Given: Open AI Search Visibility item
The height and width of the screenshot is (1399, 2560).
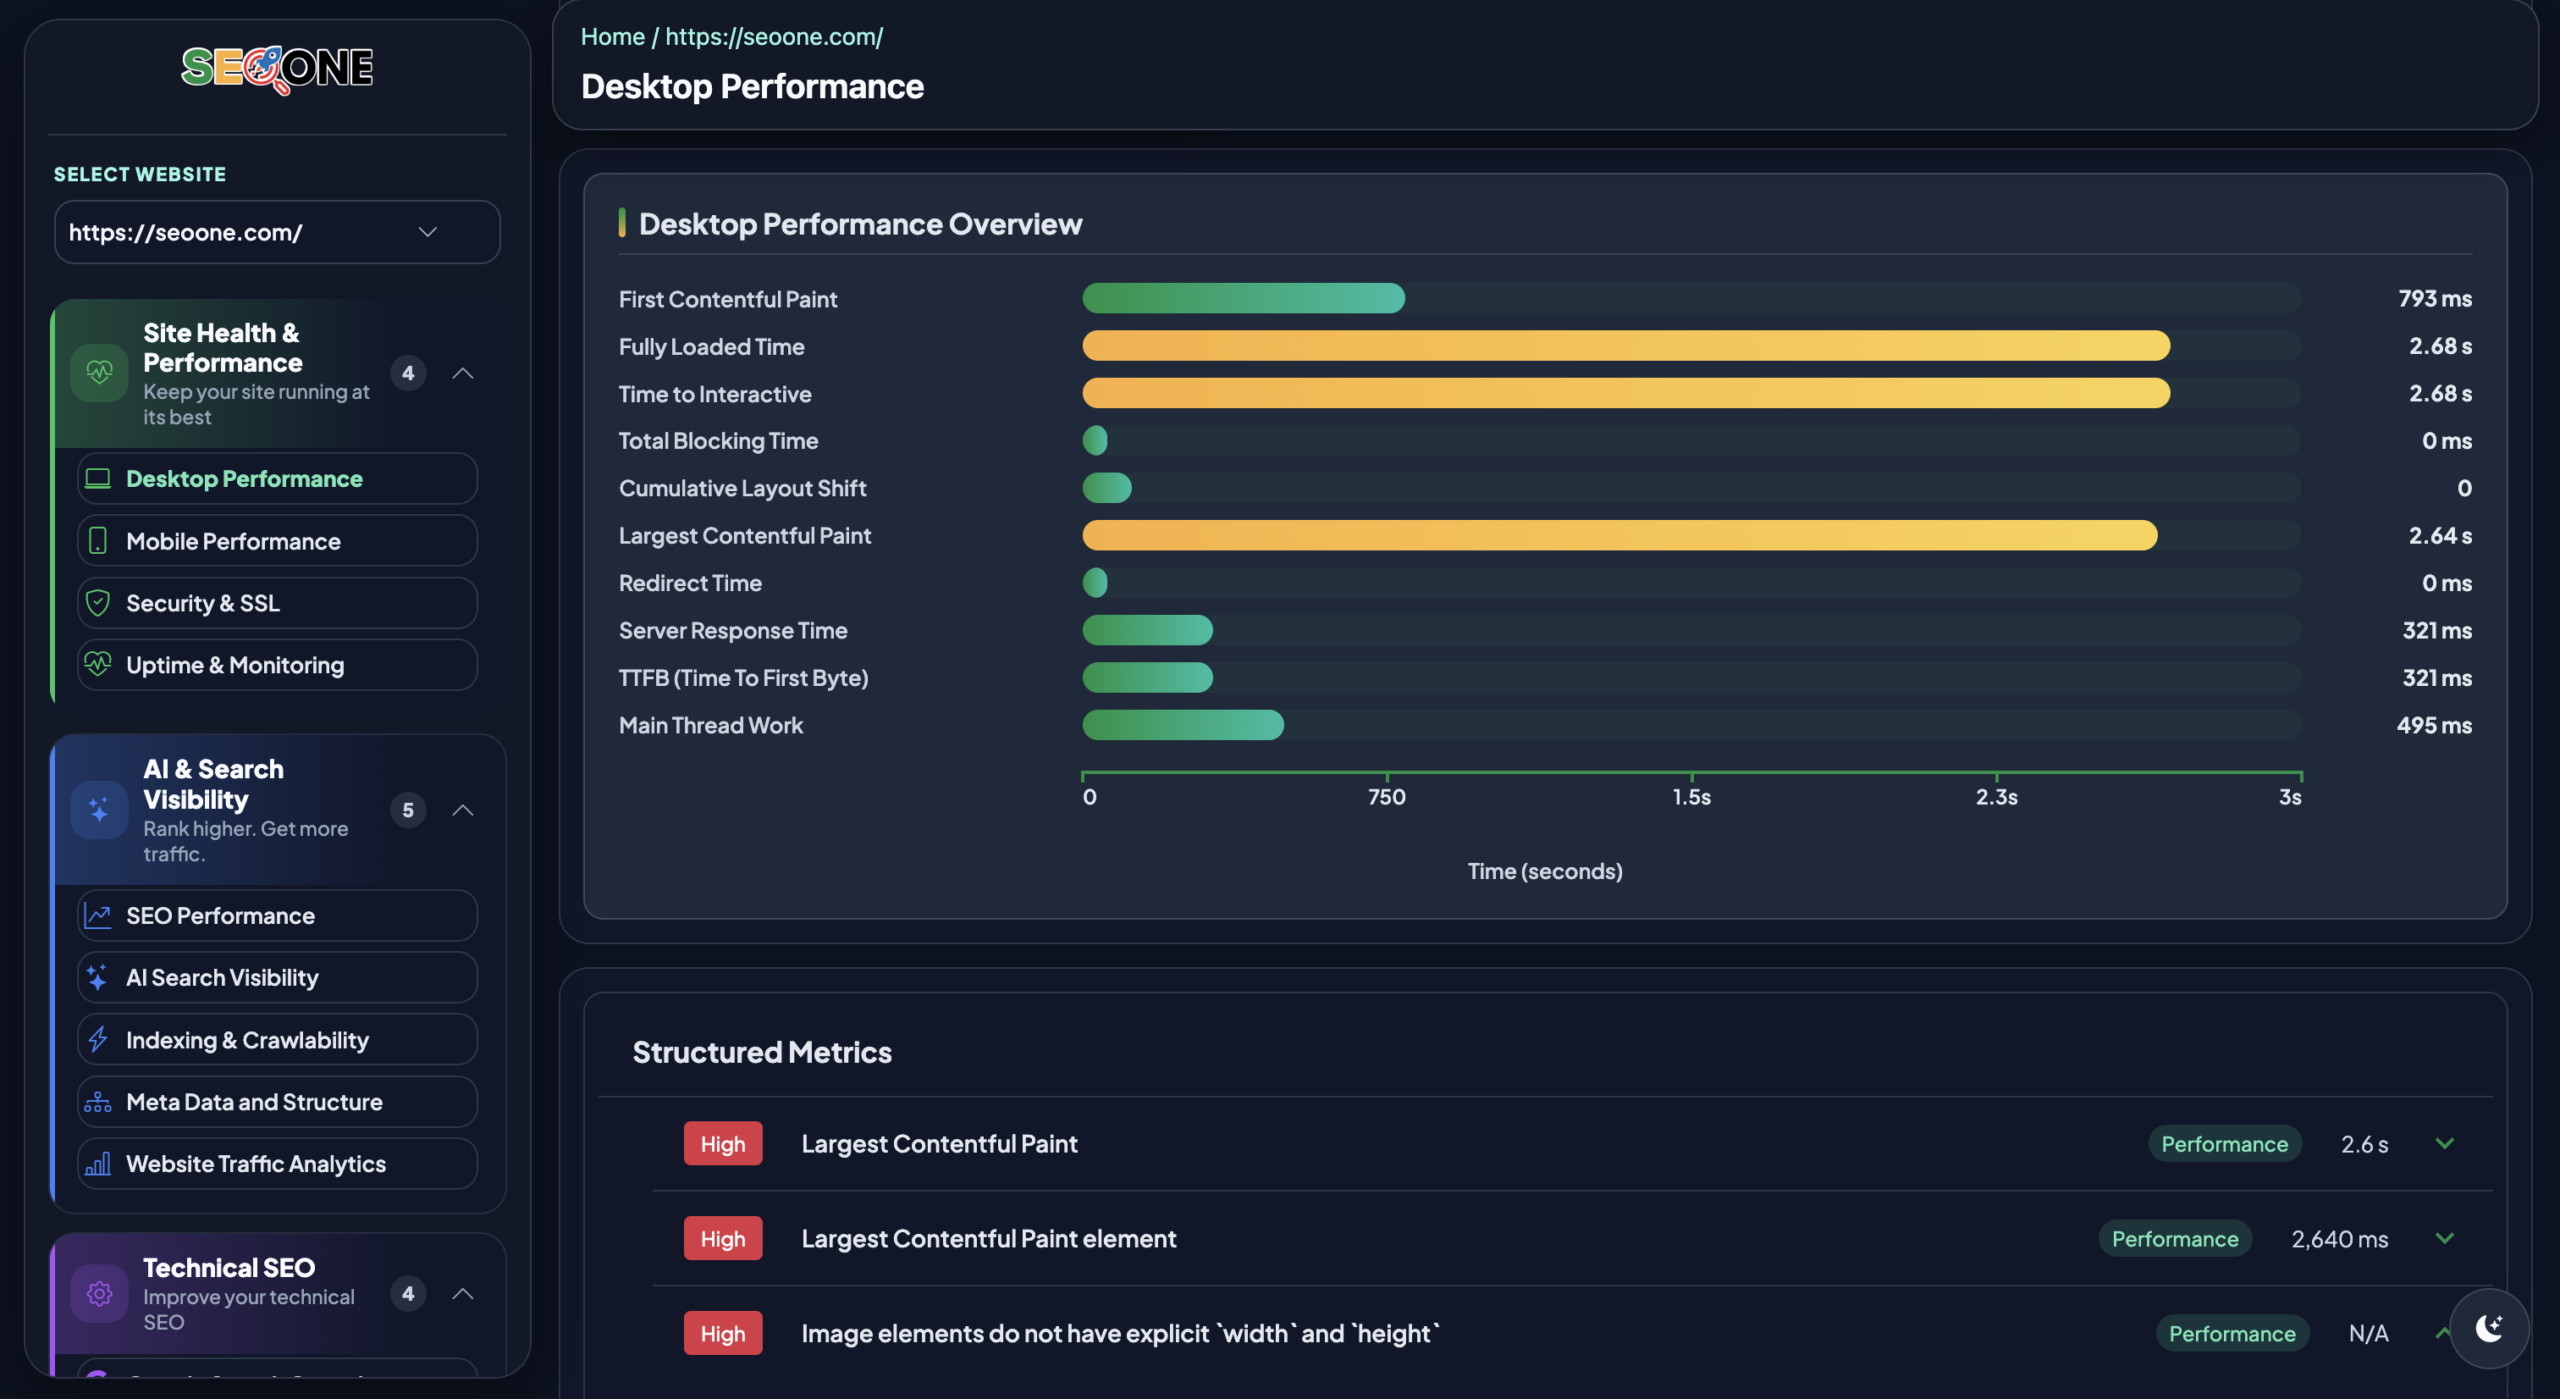Looking at the screenshot, I should point(277,978).
